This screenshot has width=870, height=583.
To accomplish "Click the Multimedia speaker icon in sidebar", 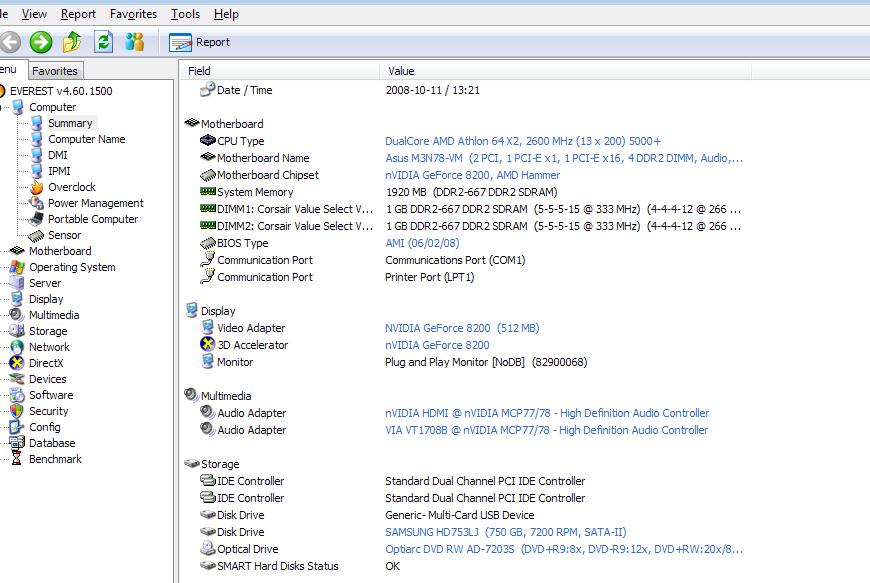I will pyautogui.click(x=17, y=315).
